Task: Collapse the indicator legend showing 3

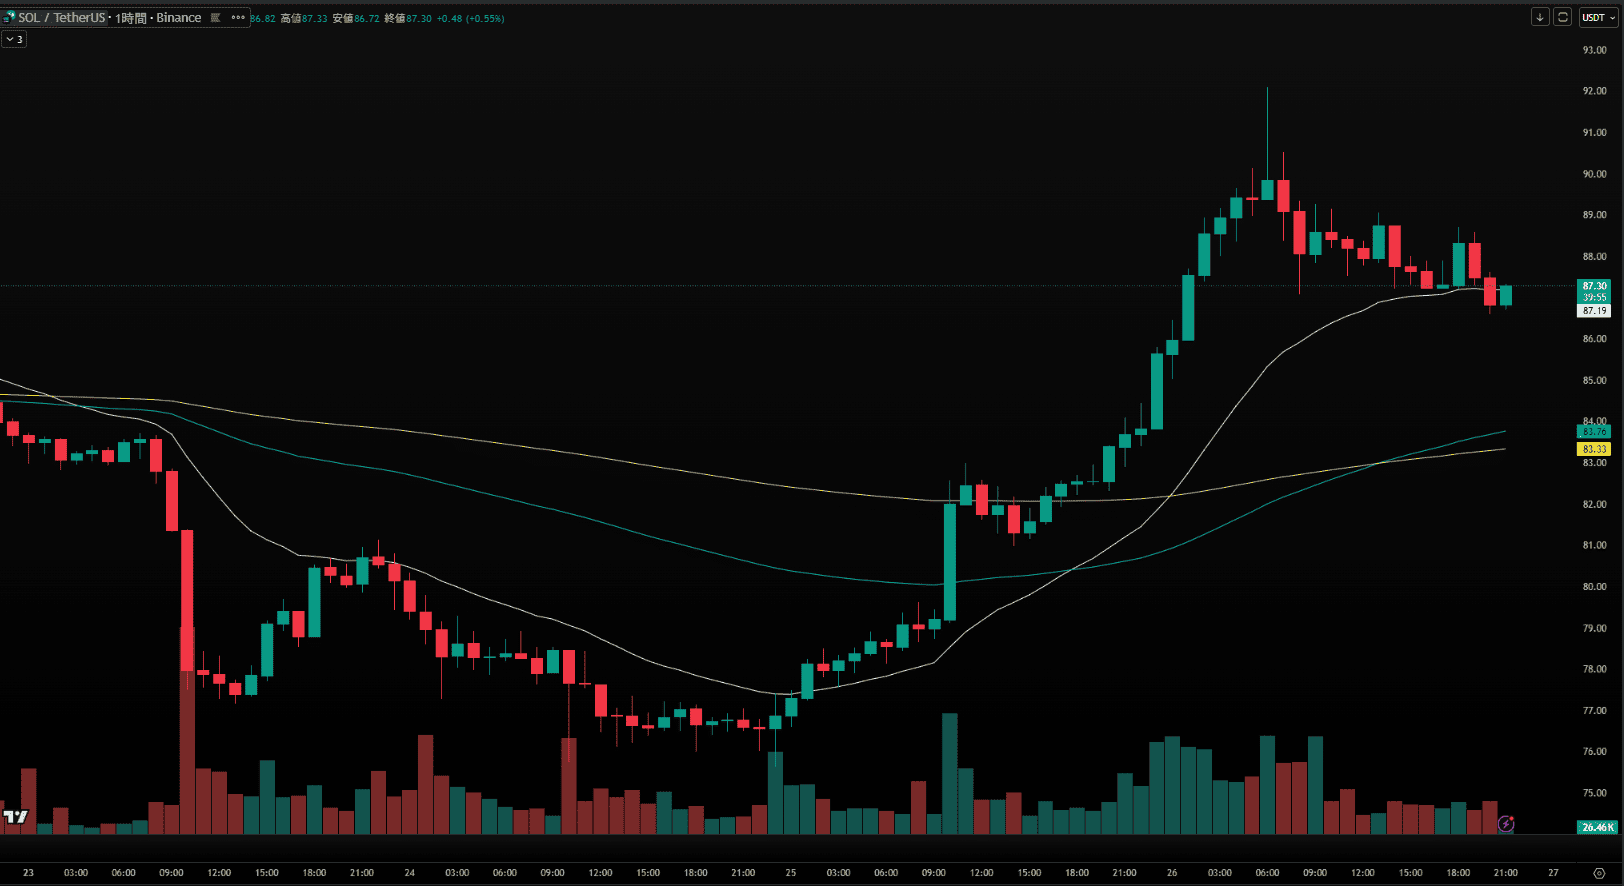Action: tap(14, 39)
